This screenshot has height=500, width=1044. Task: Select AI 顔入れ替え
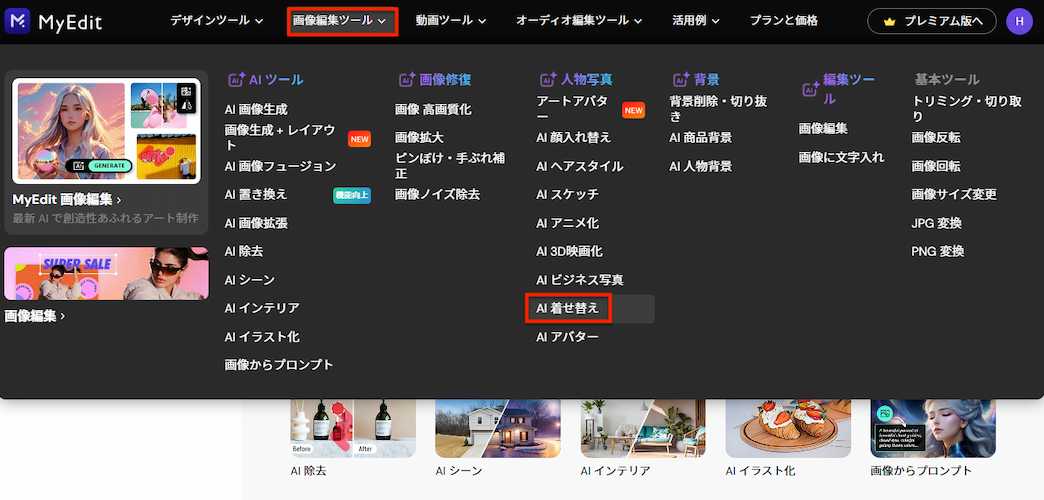(573, 138)
